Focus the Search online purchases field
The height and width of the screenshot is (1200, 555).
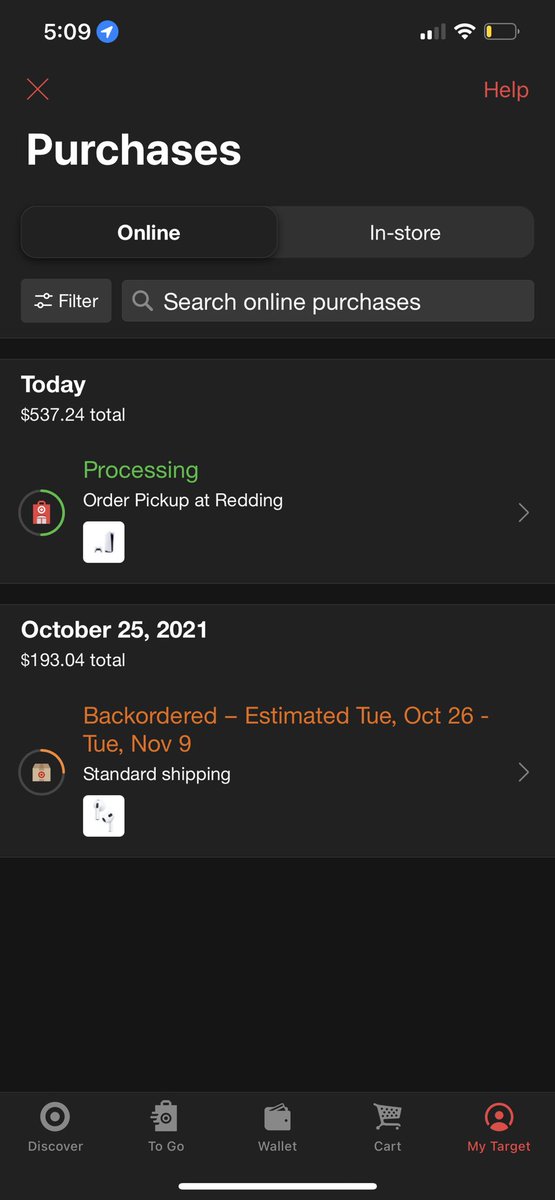(328, 301)
